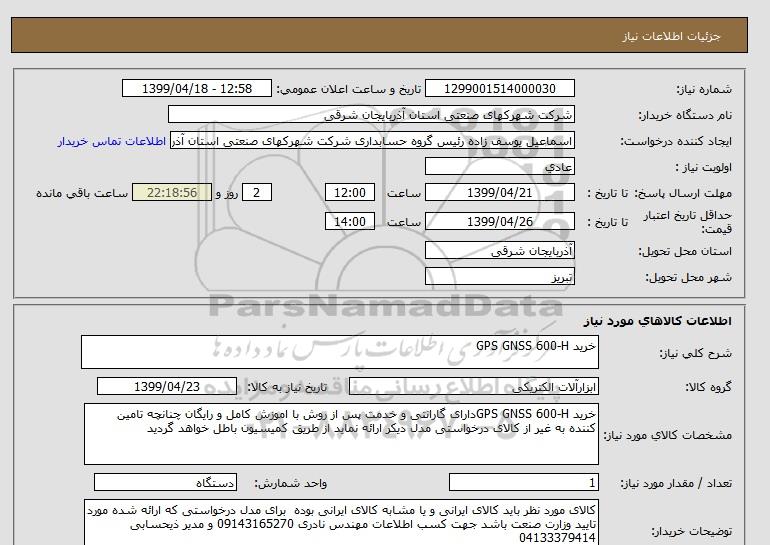770x545 pixels.
Task: Click general description box GPS GNSS 600-H
Action: (340, 352)
